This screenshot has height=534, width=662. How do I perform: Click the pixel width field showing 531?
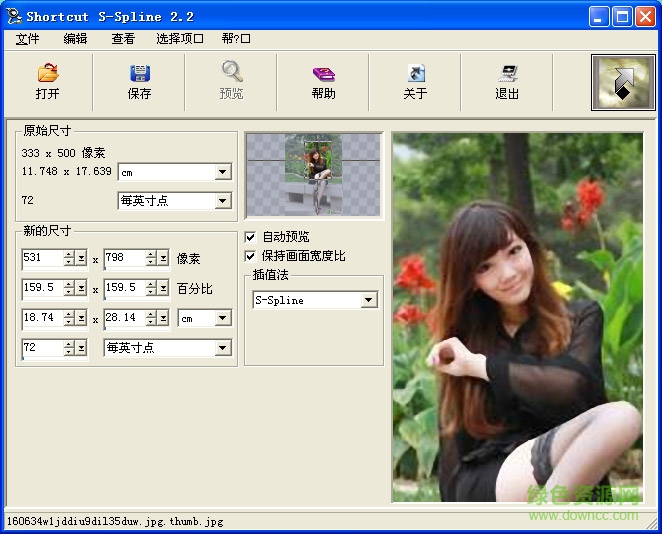point(42,258)
